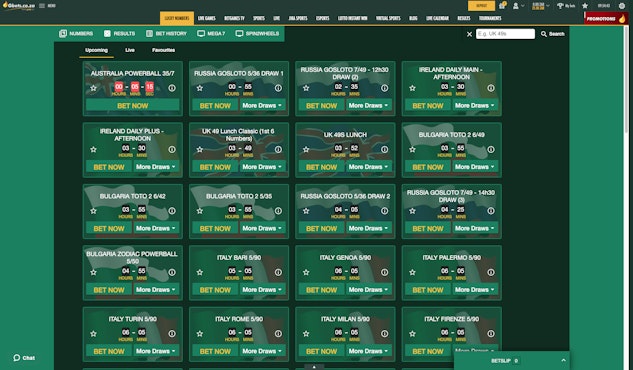Star Russia Gosloto 5/36 Draw 1
The width and height of the screenshot is (633, 370).
(199, 88)
